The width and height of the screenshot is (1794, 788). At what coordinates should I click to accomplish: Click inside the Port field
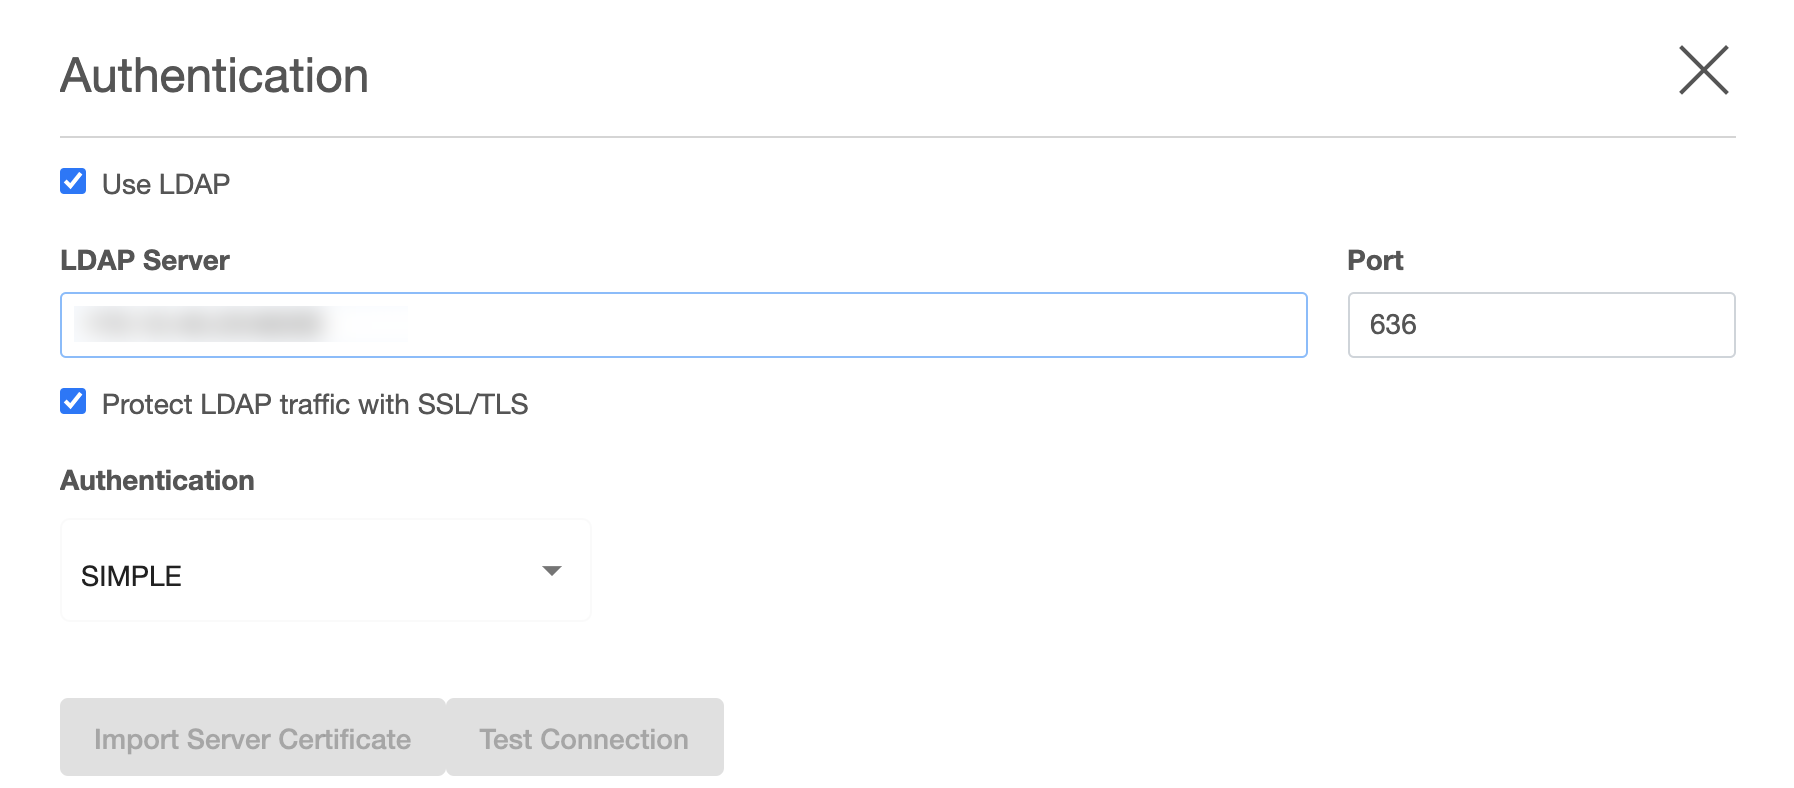(x=1541, y=325)
